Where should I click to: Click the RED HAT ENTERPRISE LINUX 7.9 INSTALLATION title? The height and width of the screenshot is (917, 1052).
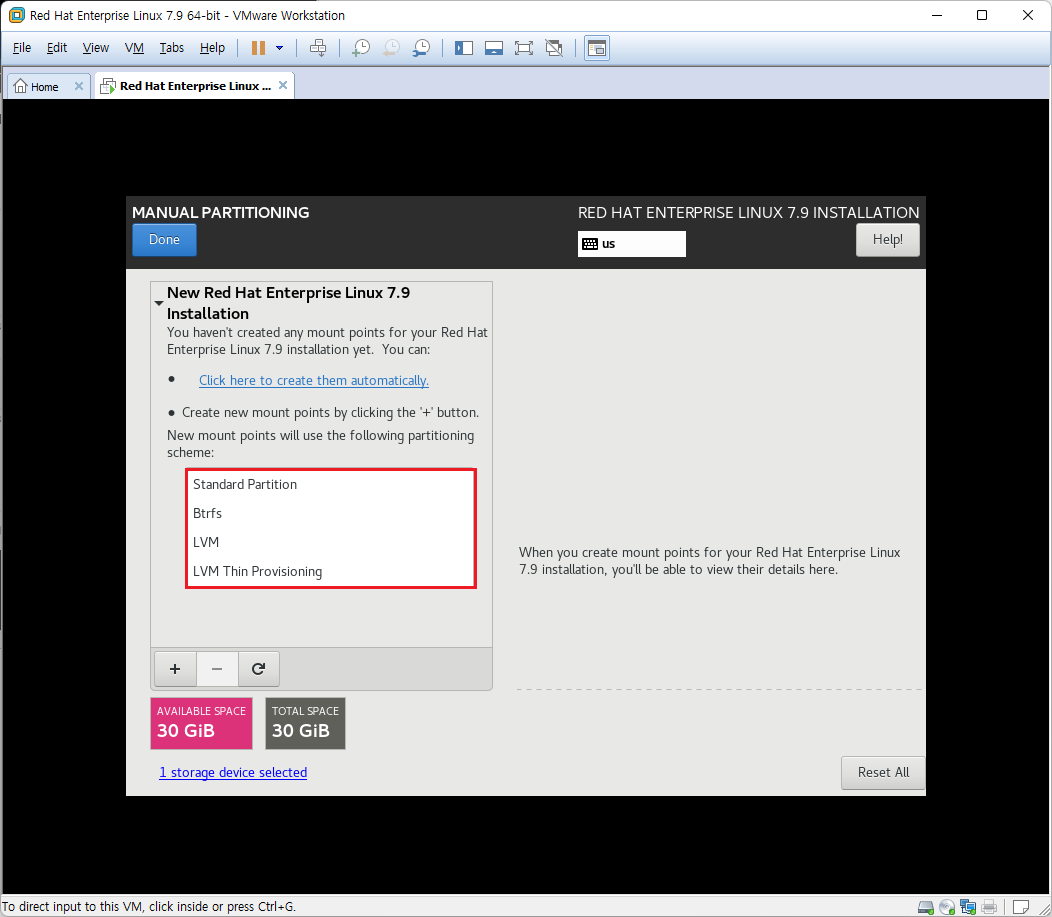[x=748, y=213]
